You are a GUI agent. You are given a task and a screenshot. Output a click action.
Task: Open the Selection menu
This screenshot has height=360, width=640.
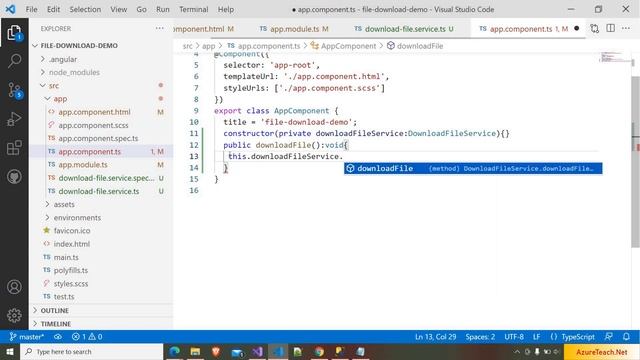click(x=85, y=9)
